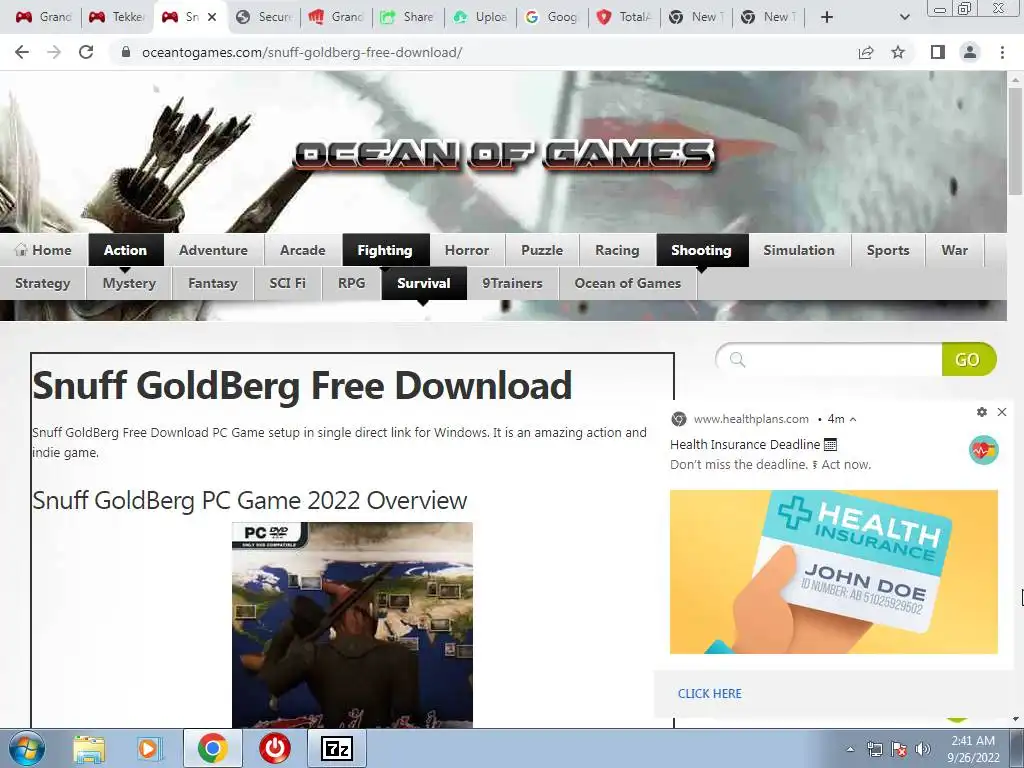Open the Mystery category

tap(129, 283)
